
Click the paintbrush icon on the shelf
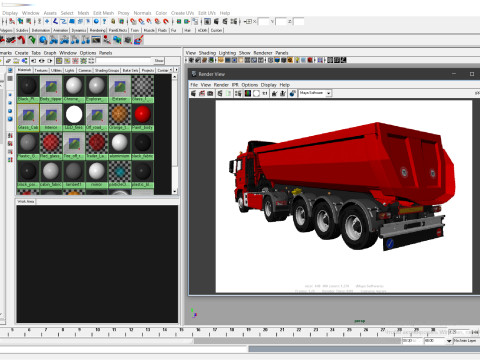click(x=139, y=40)
